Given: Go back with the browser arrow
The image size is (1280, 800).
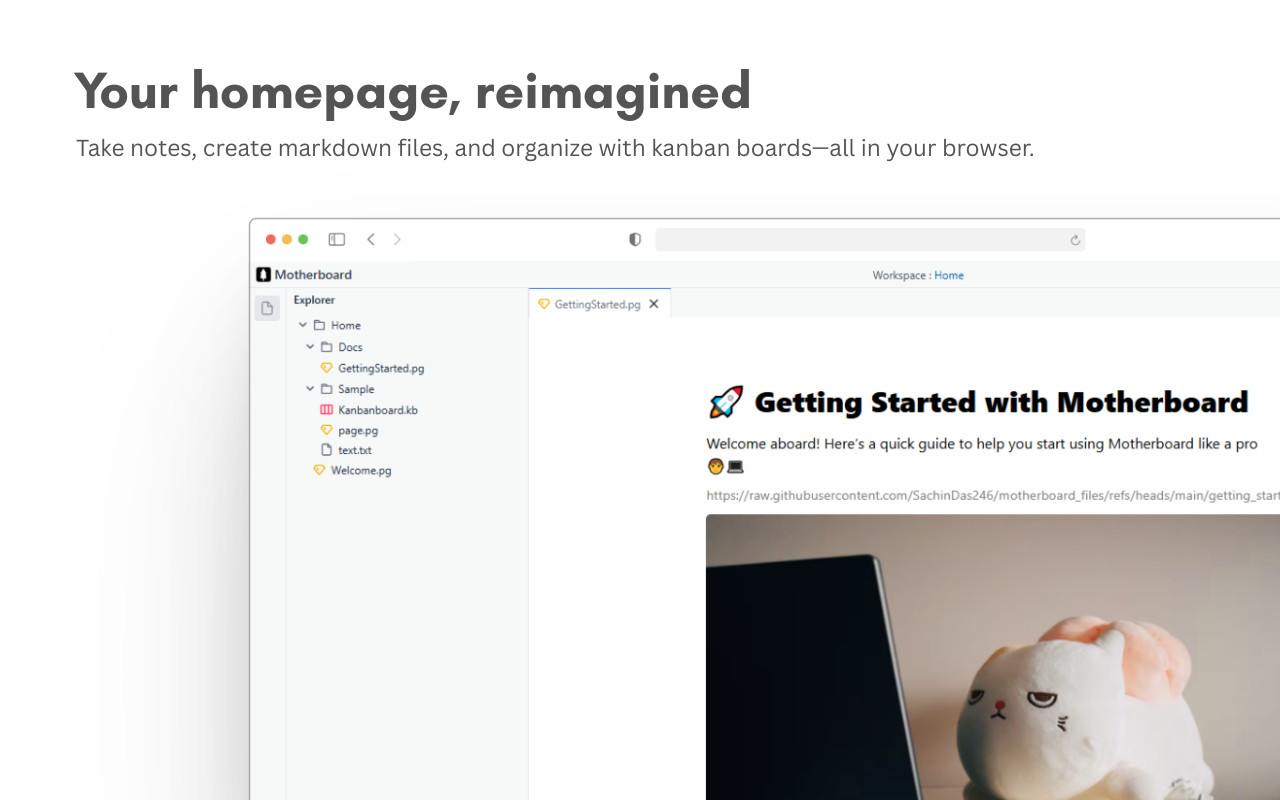Looking at the screenshot, I should (371, 239).
